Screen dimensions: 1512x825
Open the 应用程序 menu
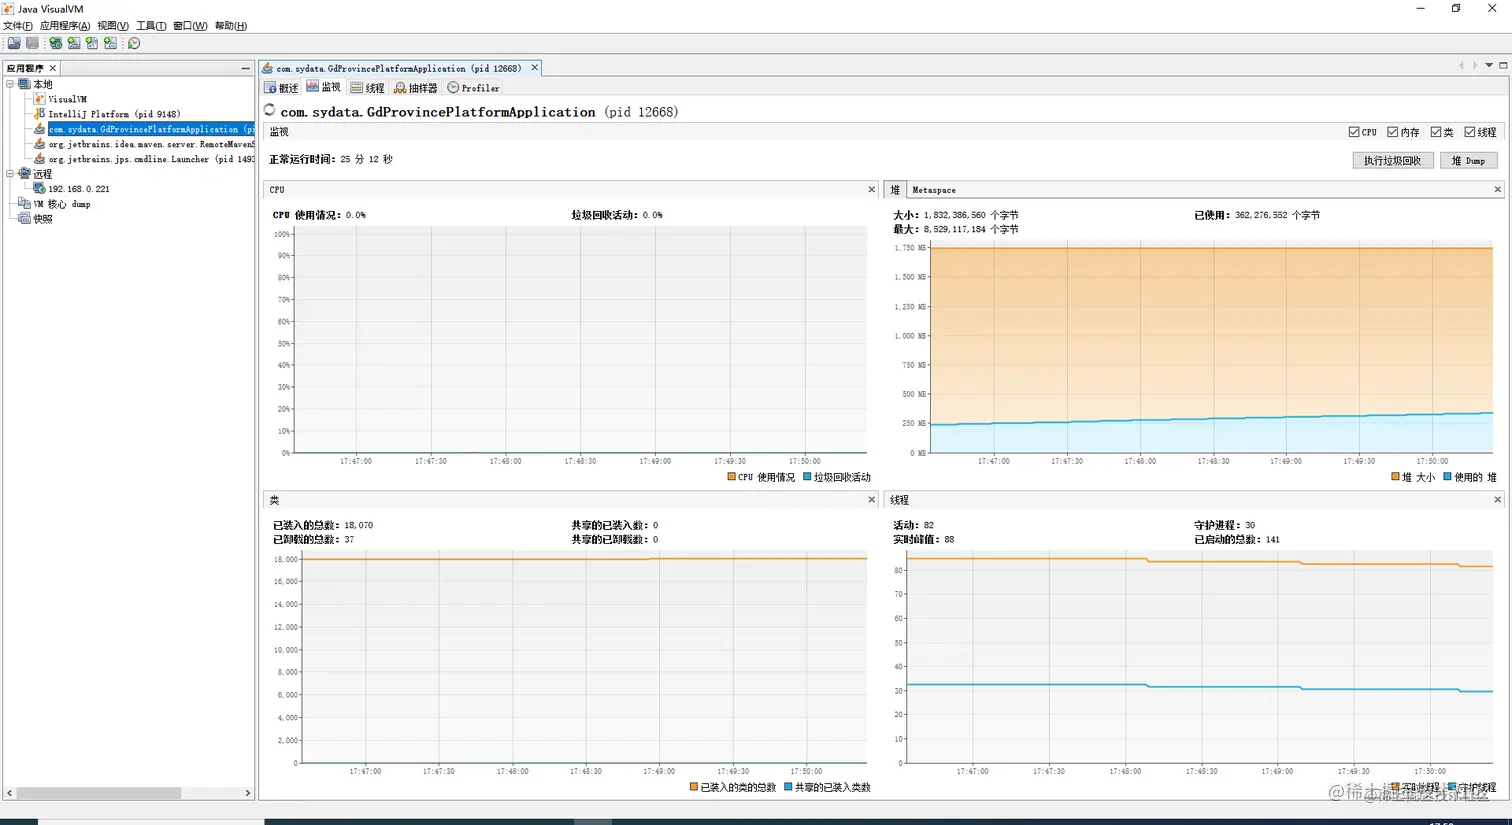tap(65, 26)
